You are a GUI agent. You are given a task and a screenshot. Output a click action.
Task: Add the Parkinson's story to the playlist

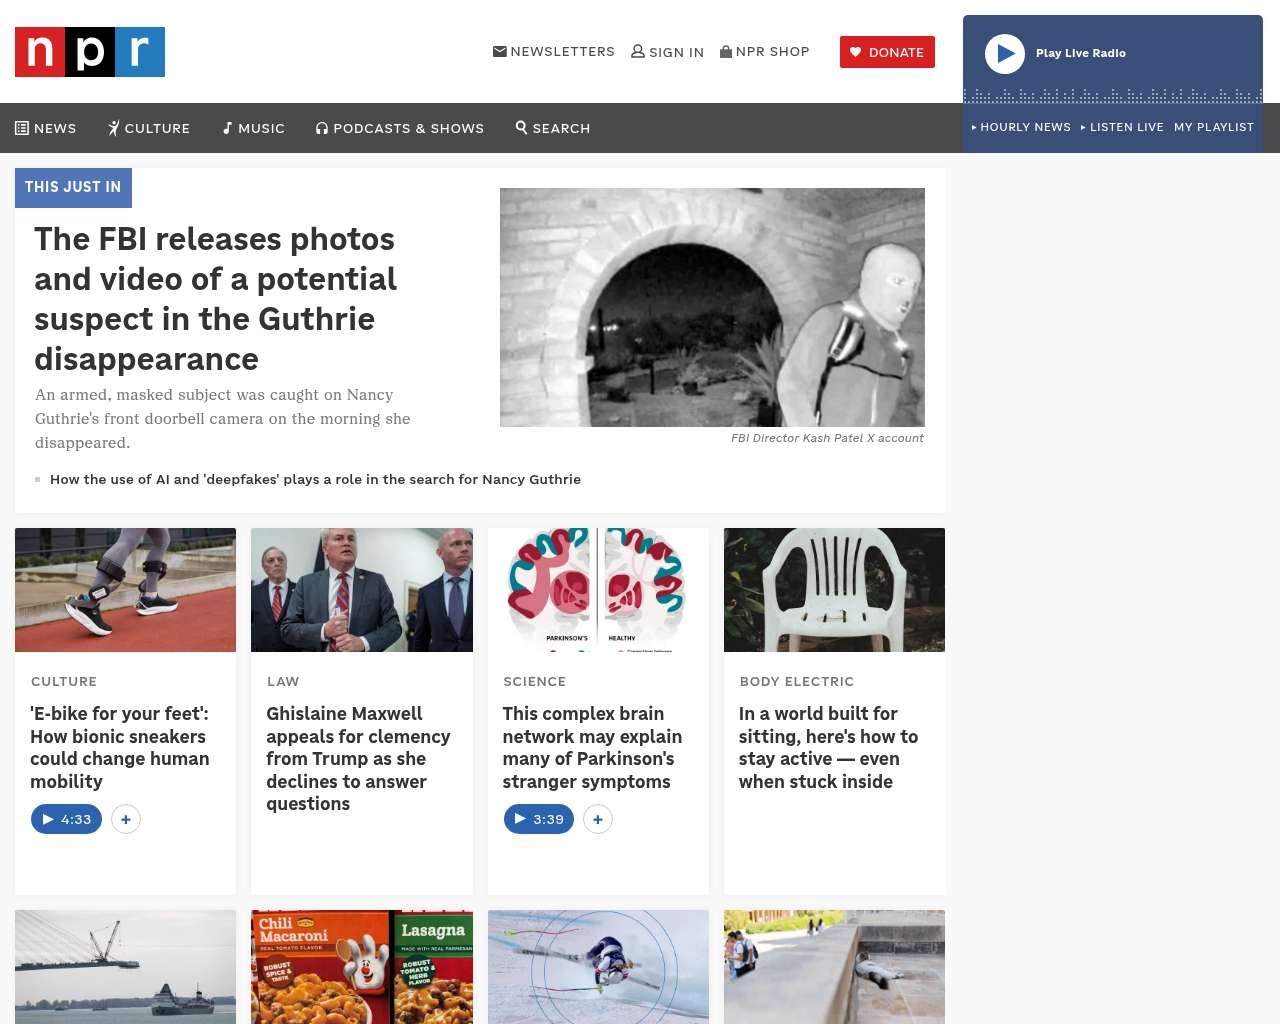(598, 819)
